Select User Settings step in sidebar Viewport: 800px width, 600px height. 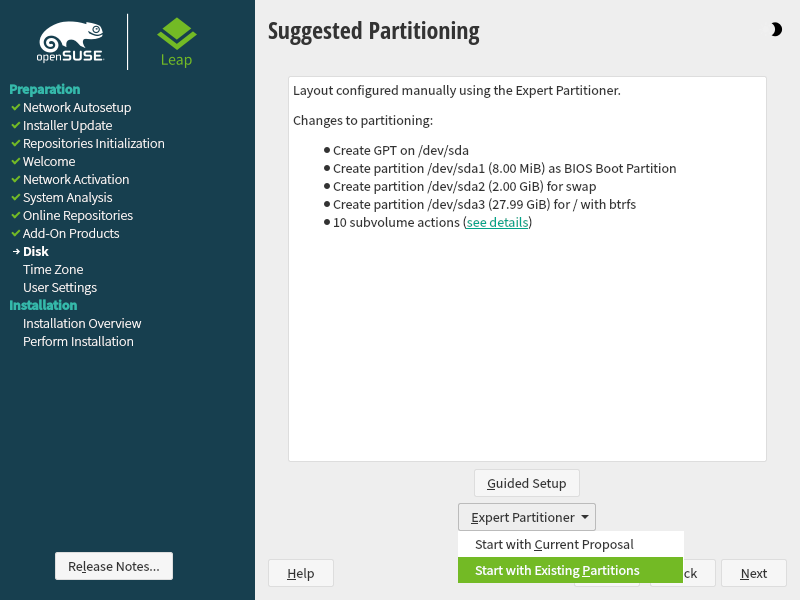60,287
